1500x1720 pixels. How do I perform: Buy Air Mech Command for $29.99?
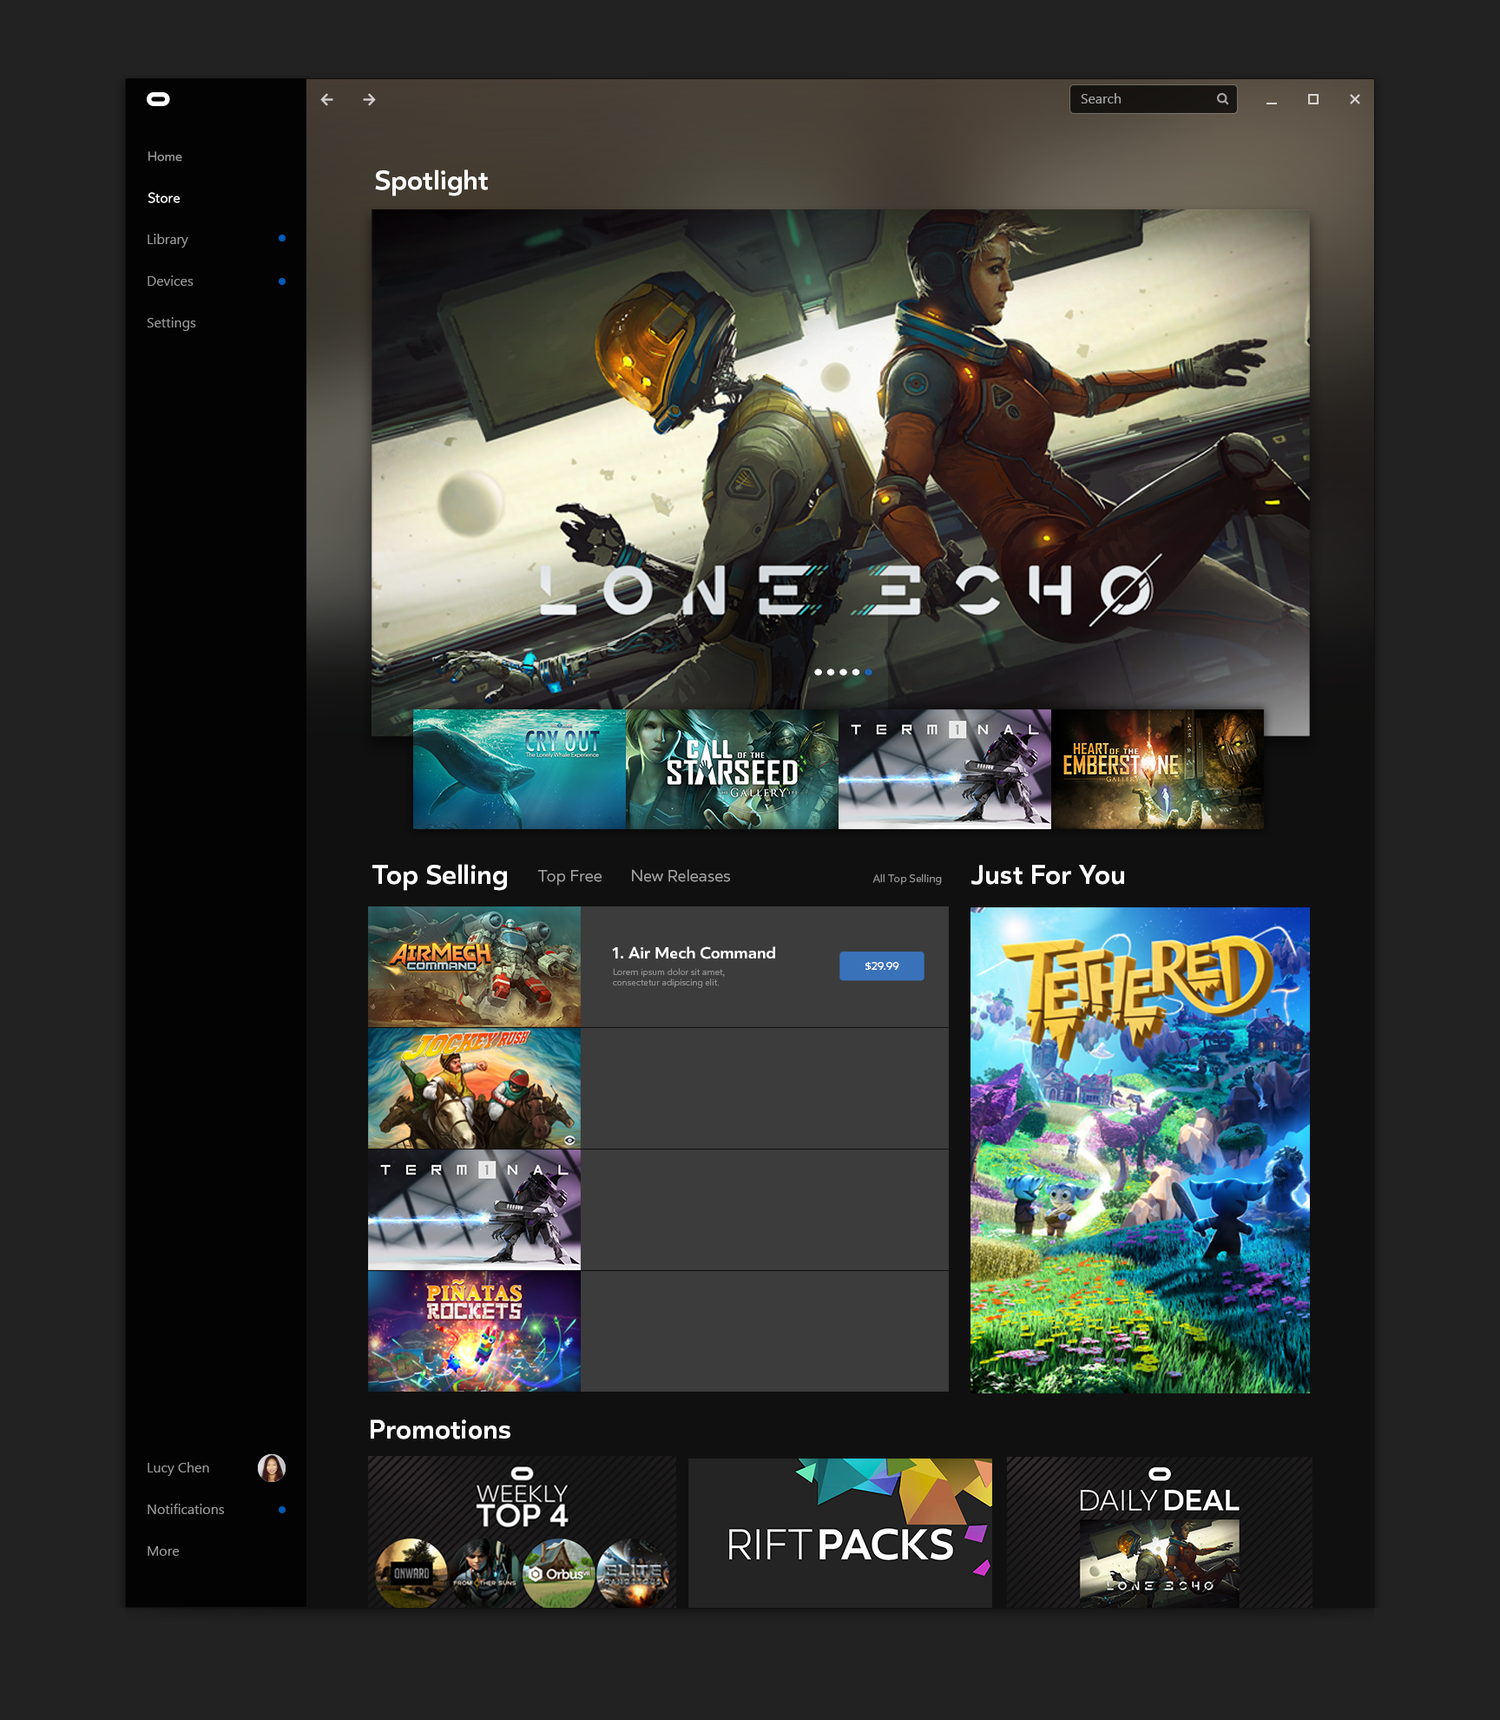coord(881,966)
